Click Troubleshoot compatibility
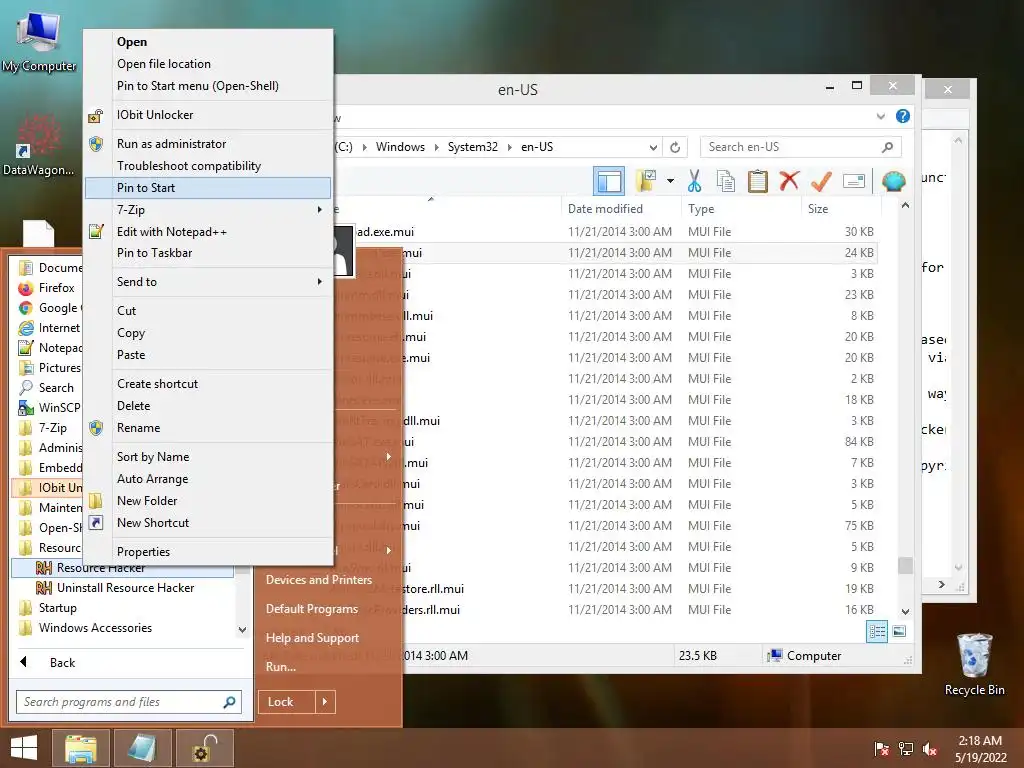 (x=208, y=166)
